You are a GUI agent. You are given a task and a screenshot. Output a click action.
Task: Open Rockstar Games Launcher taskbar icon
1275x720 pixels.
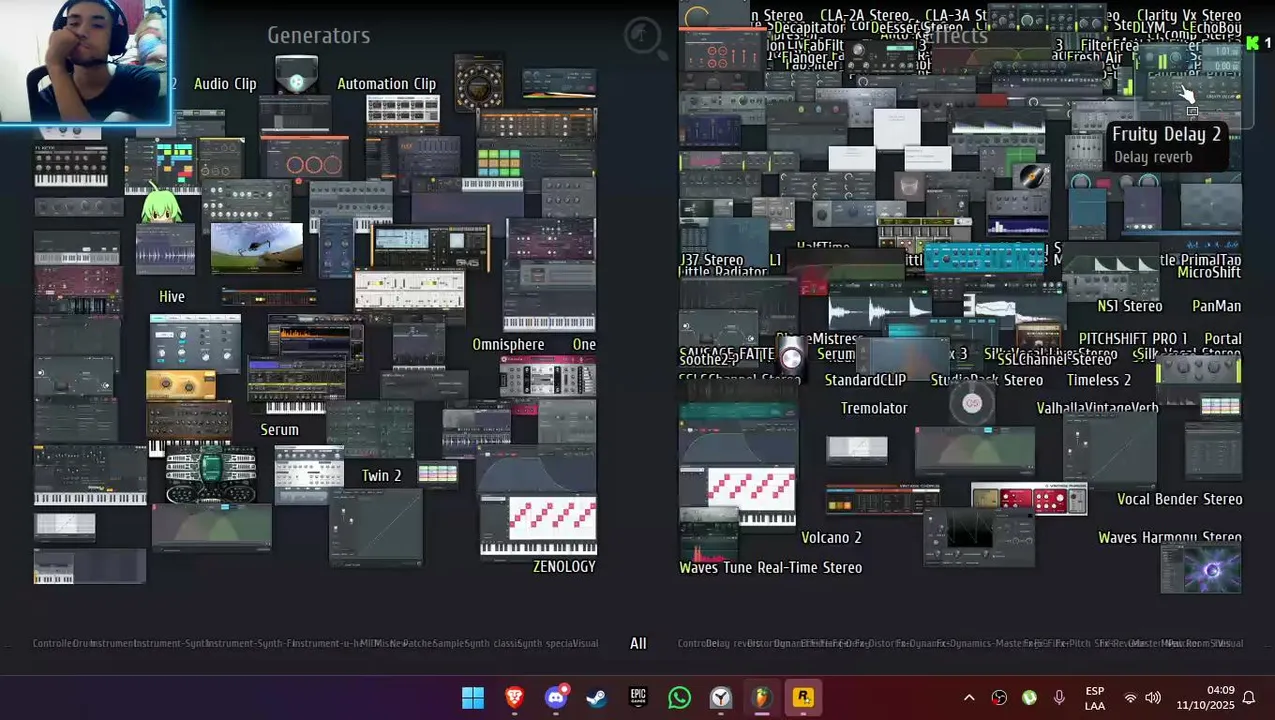pyautogui.click(x=803, y=697)
